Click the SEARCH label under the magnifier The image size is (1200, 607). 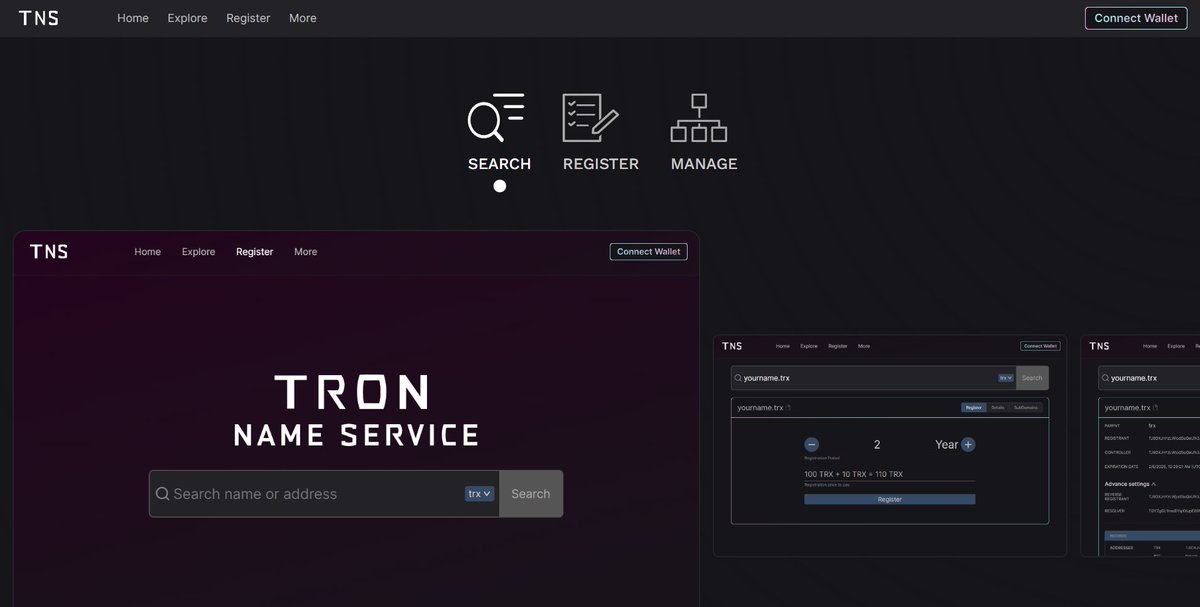tap(499, 164)
